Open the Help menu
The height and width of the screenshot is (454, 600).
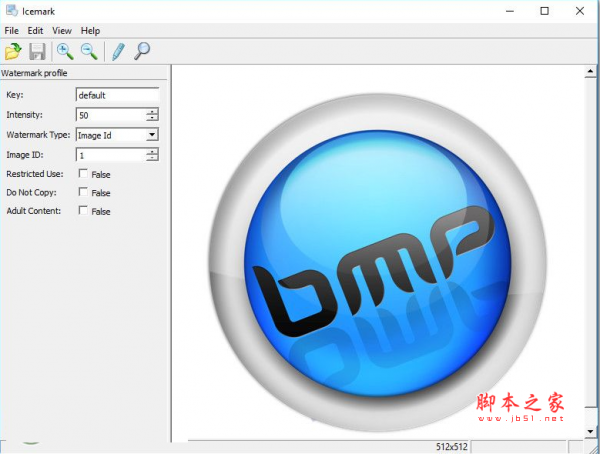[x=90, y=31]
